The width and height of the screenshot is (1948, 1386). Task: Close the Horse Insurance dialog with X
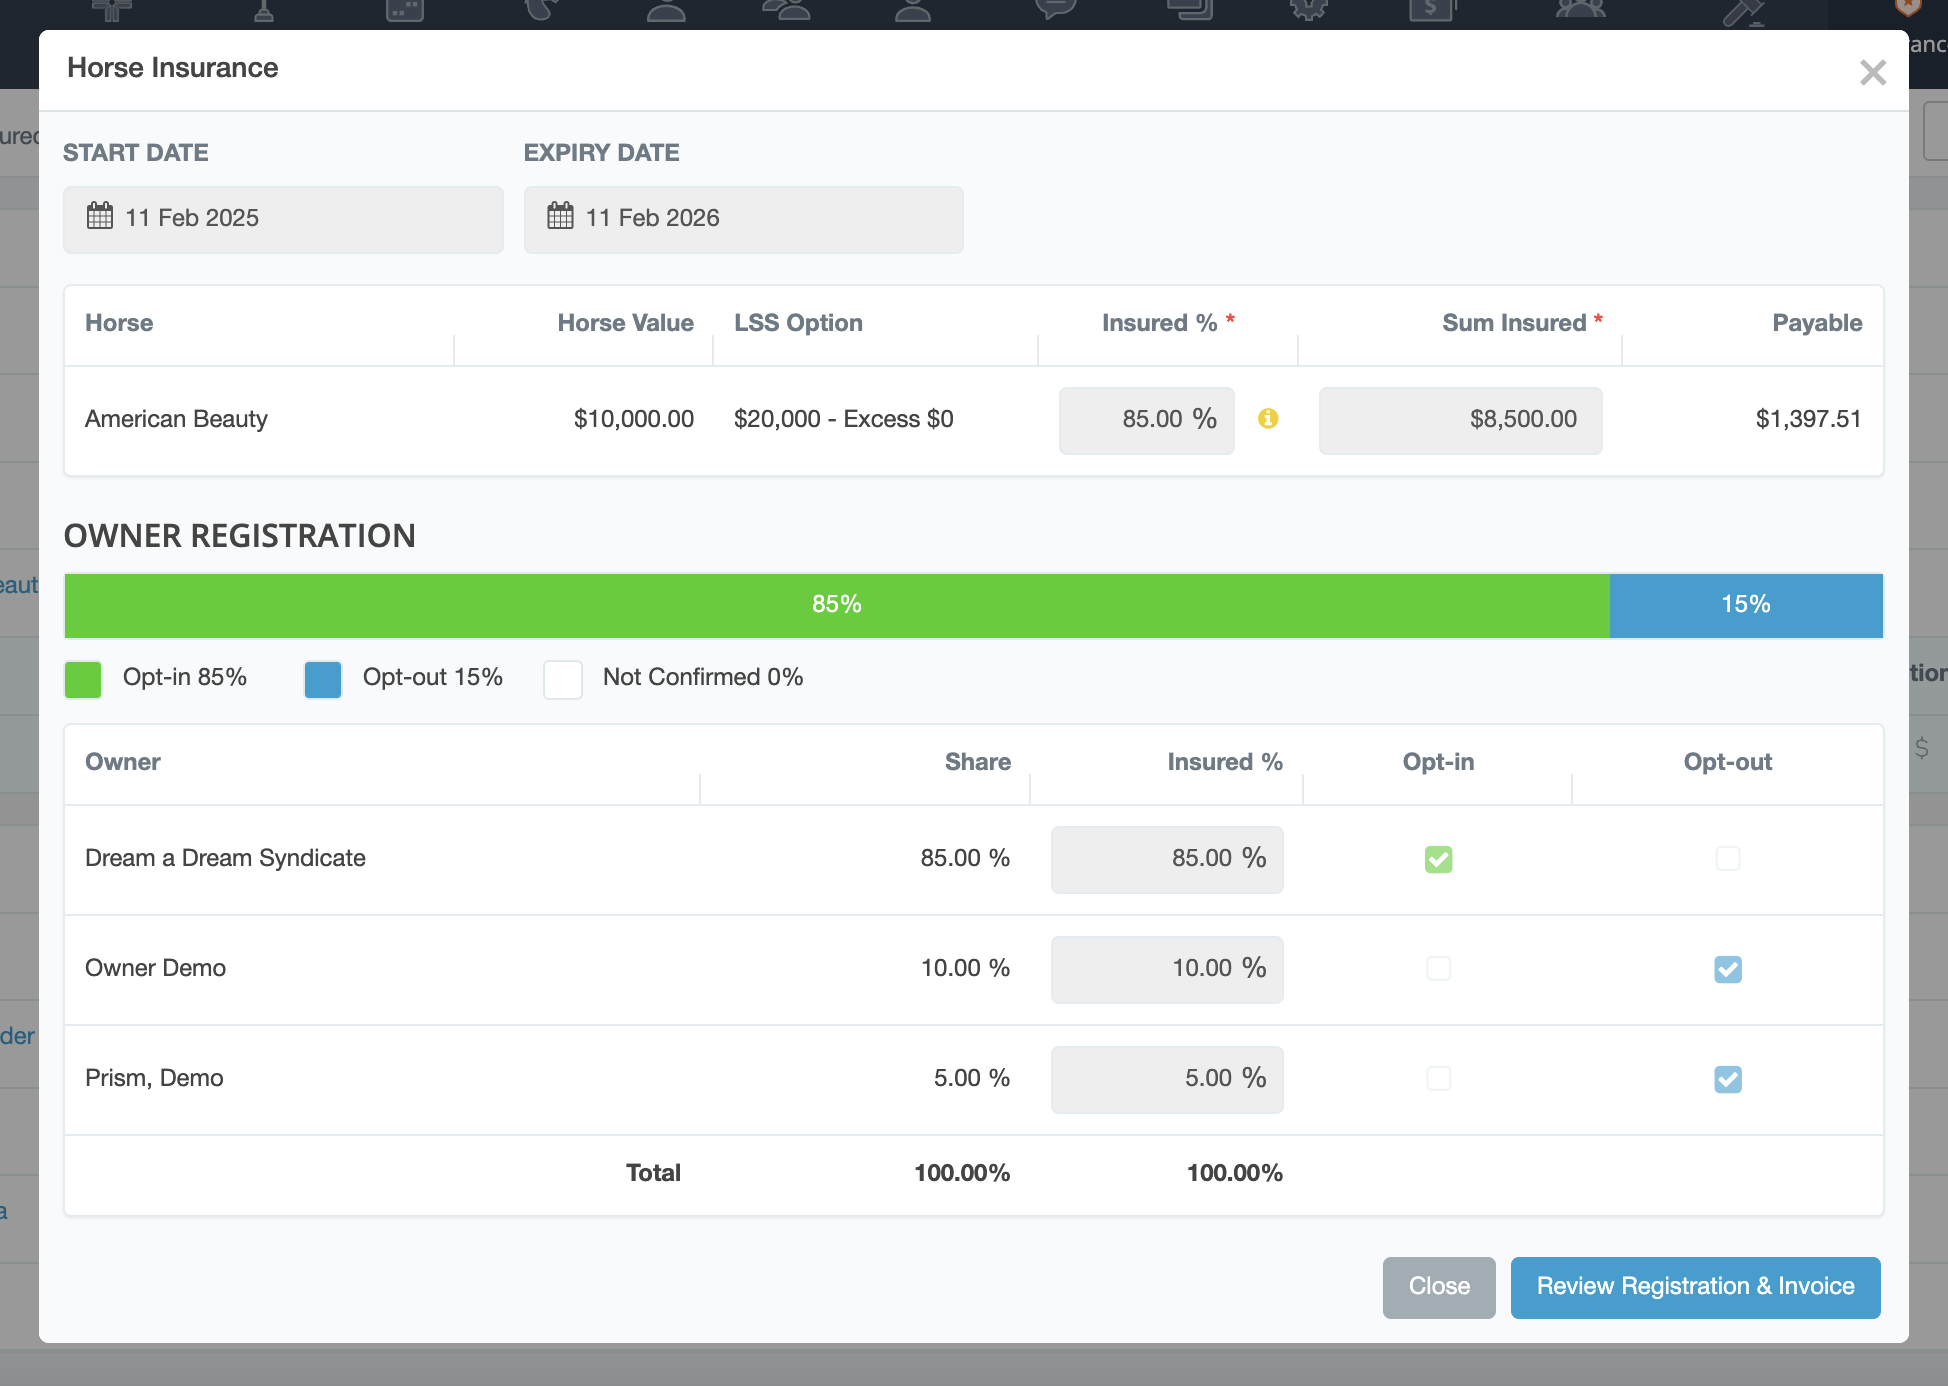pyautogui.click(x=1872, y=73)
